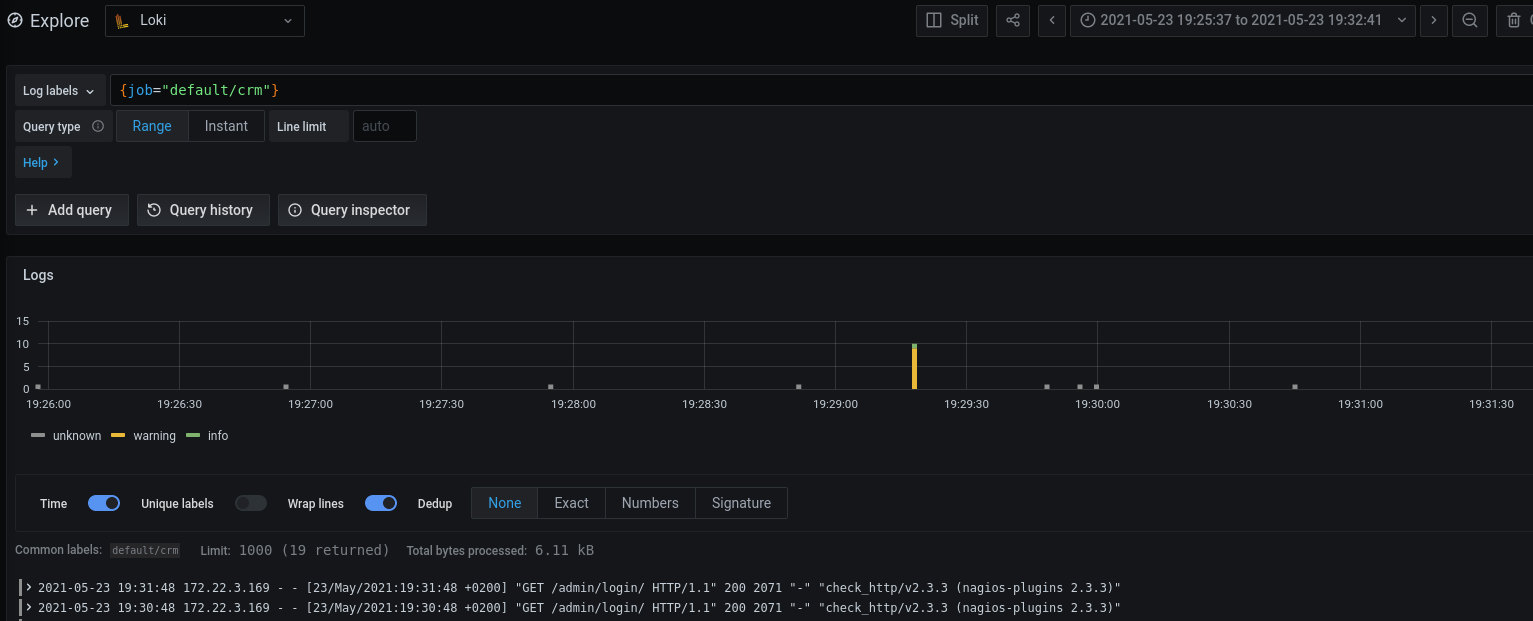The height and width of the screenshot is (621, 1533).
Task: Set Dedup to None
Action: (505, 503)
